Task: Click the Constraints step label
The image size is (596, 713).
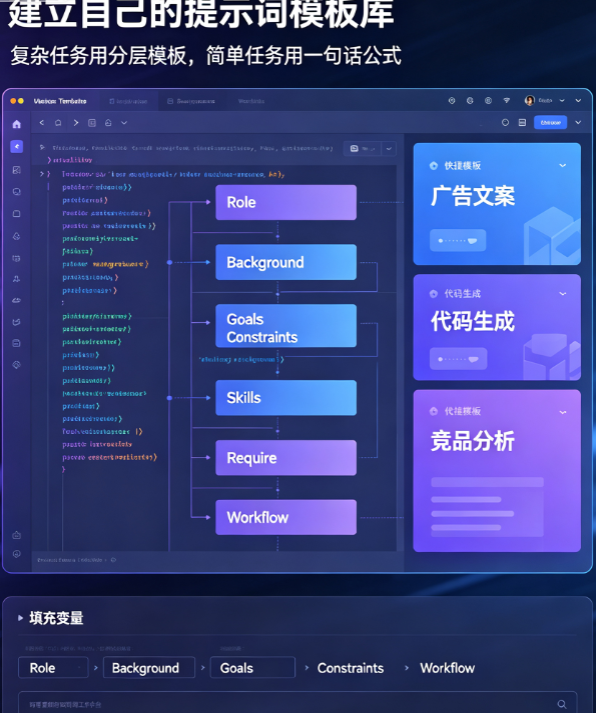Action: 351,668
